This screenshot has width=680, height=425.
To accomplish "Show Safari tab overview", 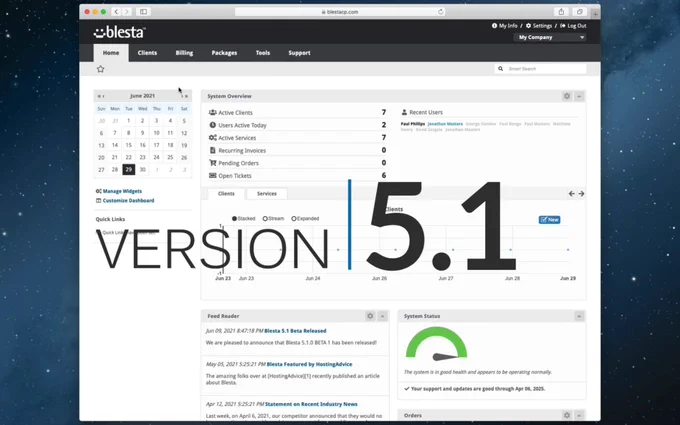I will pos(580,12).
